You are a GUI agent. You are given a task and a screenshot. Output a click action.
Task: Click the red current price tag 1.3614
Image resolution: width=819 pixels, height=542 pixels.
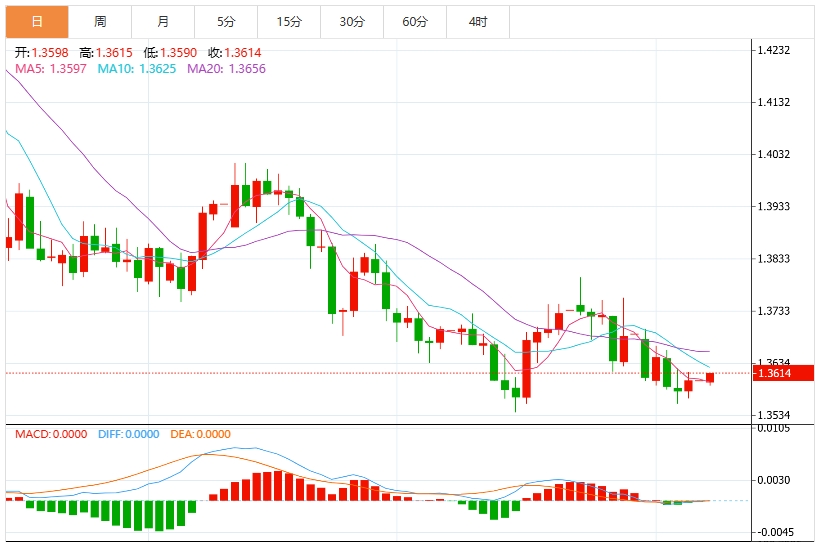point(783,373)
